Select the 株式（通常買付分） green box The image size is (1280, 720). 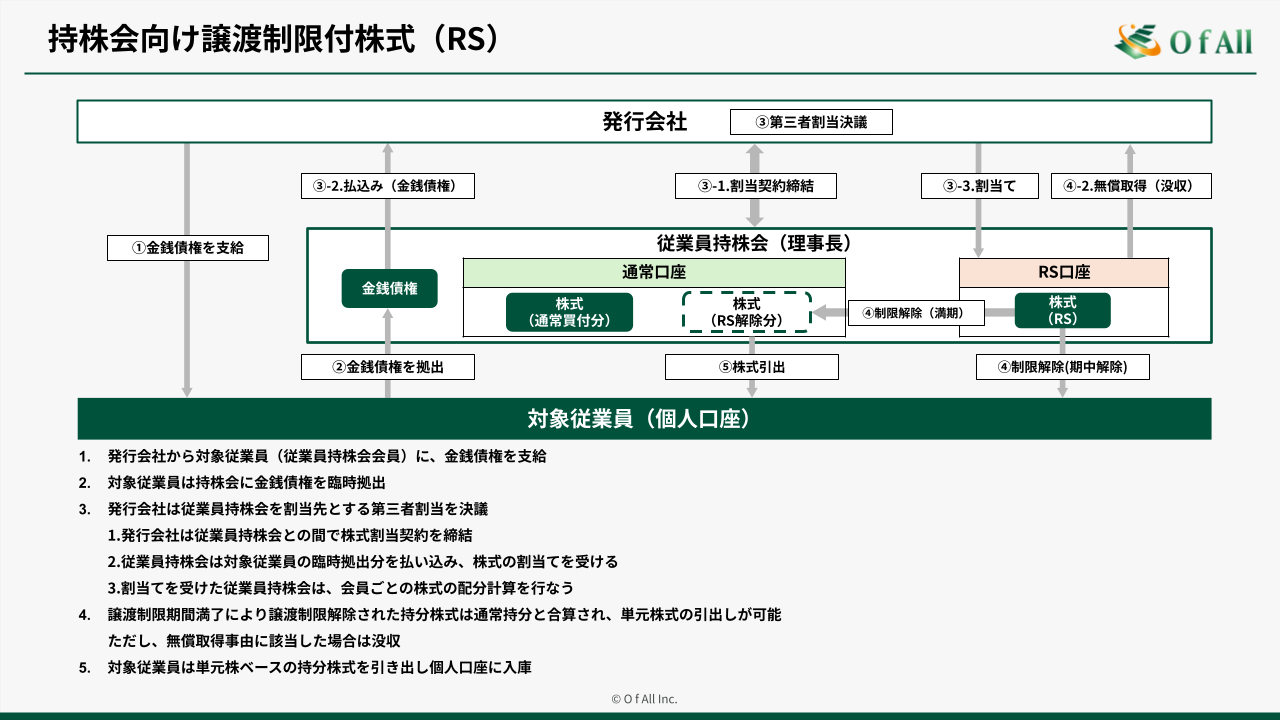[569, 312]
